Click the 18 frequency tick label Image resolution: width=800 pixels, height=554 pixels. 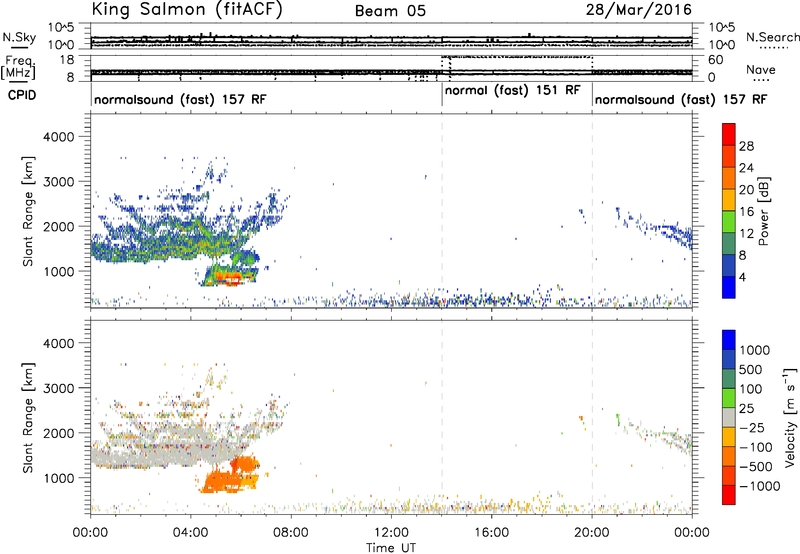pos(66,60)
